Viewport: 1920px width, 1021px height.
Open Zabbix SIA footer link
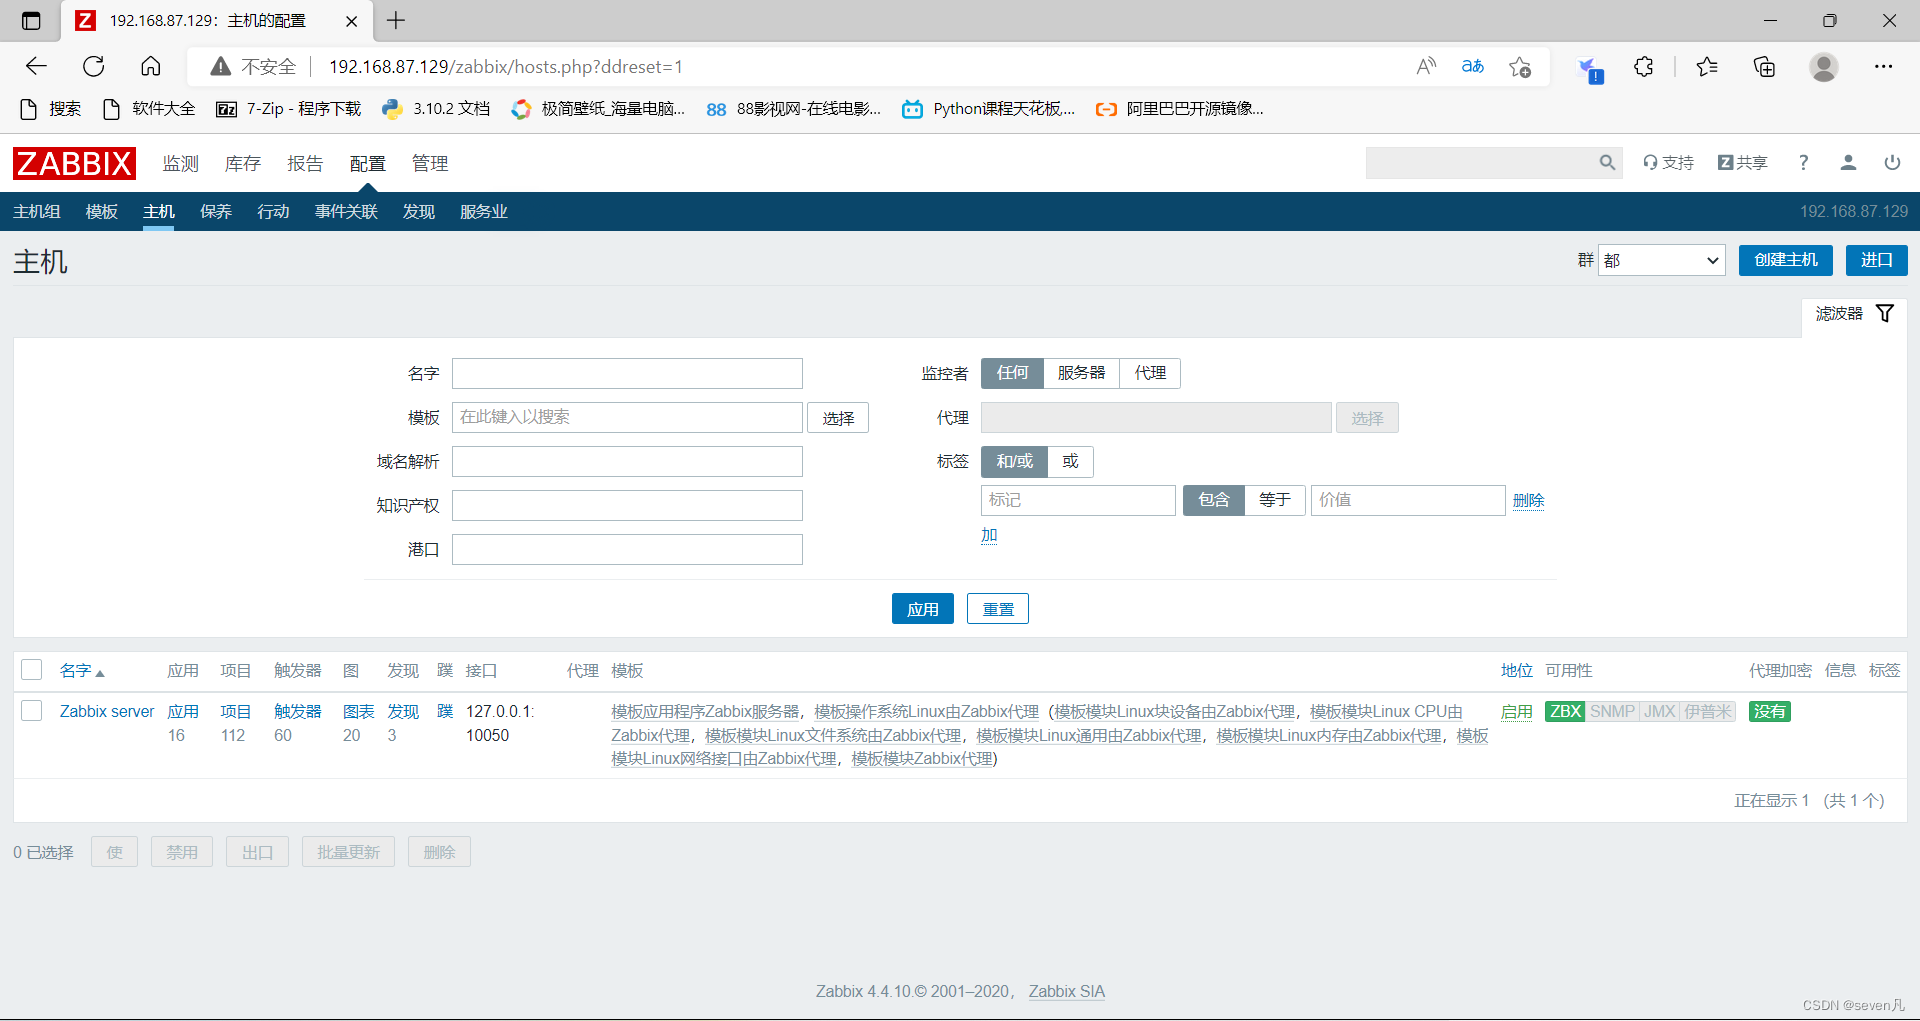click(1066, 991)
